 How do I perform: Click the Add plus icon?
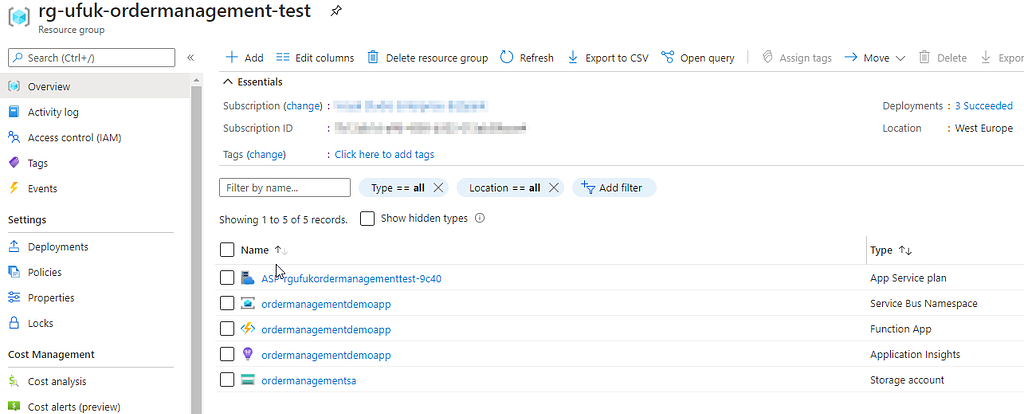tap(232, 57)
